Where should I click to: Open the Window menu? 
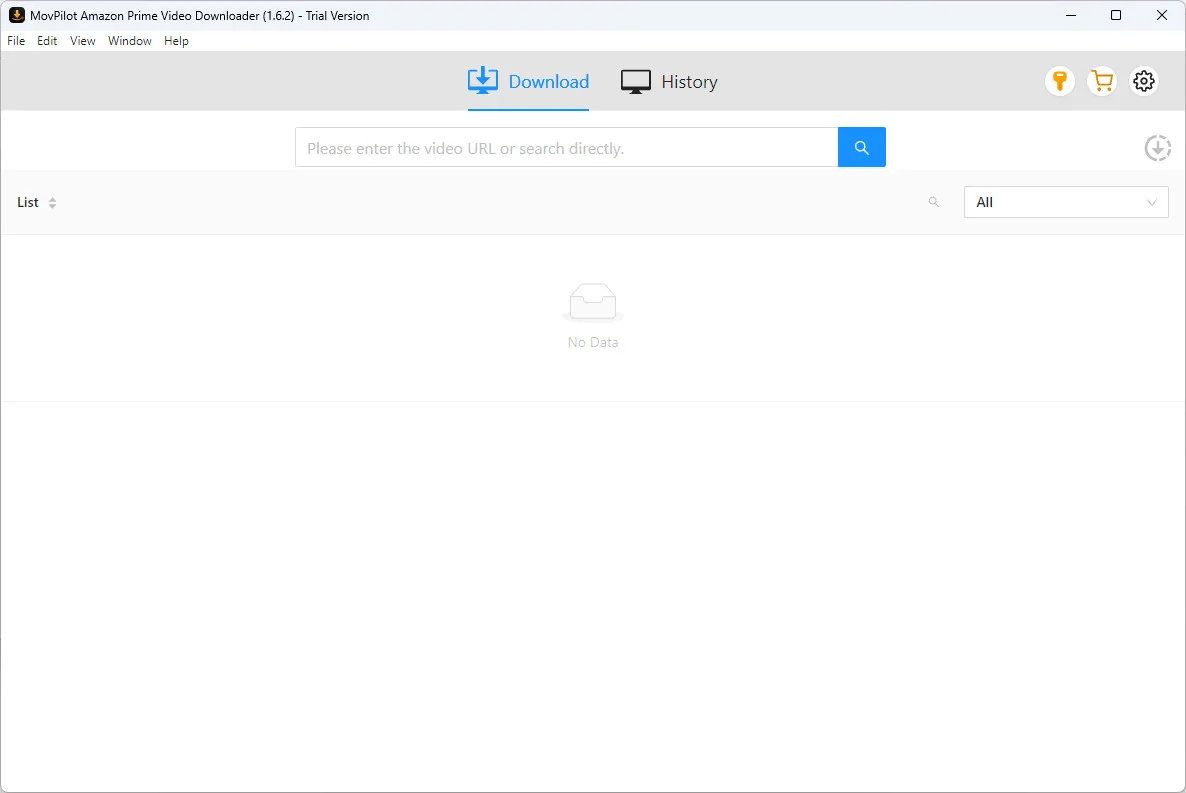130,41
